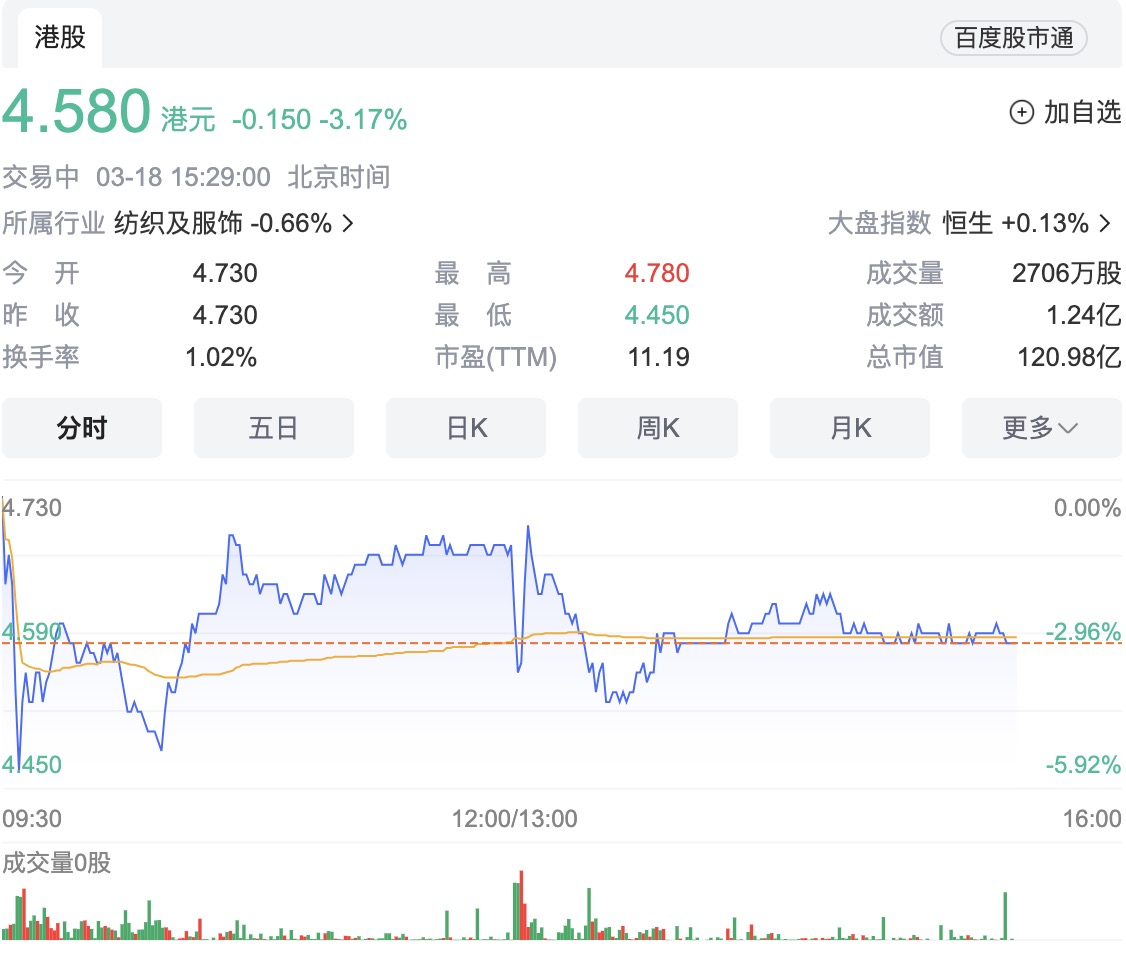Show the 月K candlestick chart
Viewport: 1126px width, 964px height.
point(850,428)
